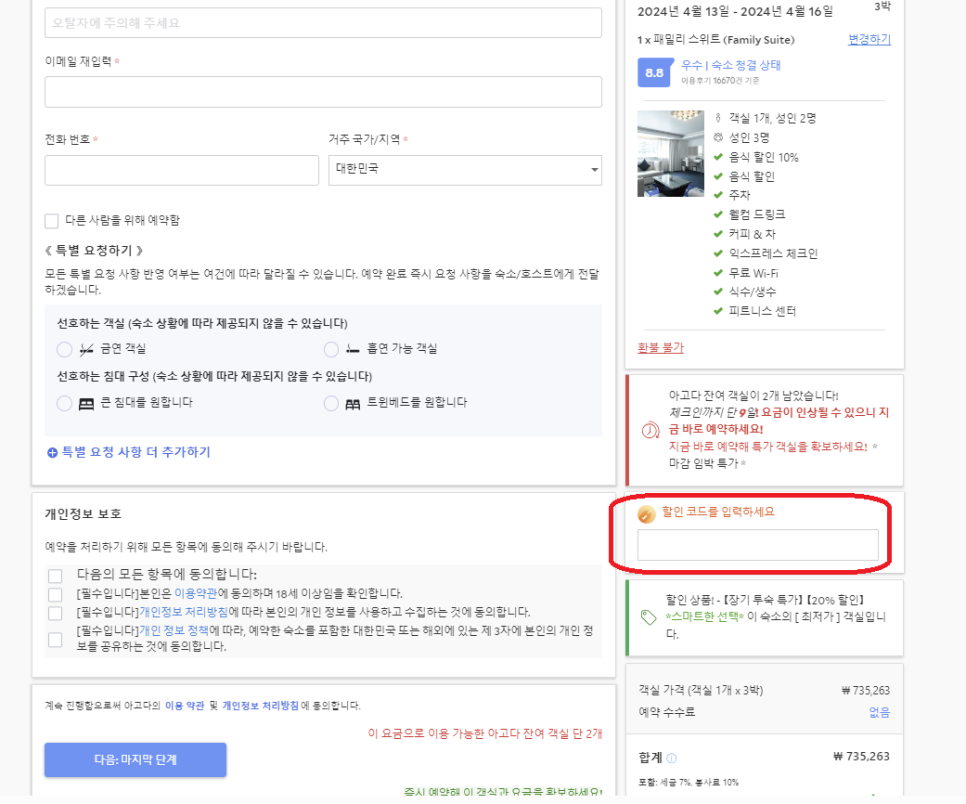The height and width of the screenshot is (804, 966).
Task: Select the 흡연 가능 객실 radio button
Action: [331, 349]
